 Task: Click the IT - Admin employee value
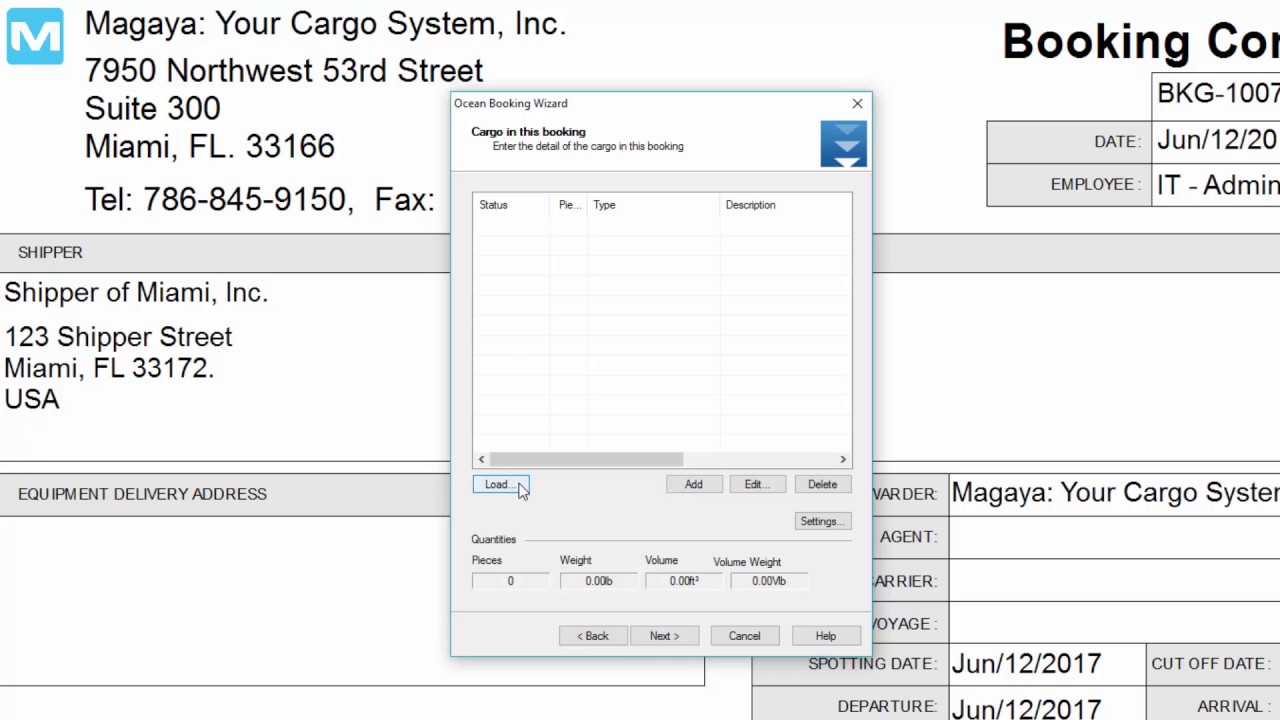click(x=1218, y=185)
